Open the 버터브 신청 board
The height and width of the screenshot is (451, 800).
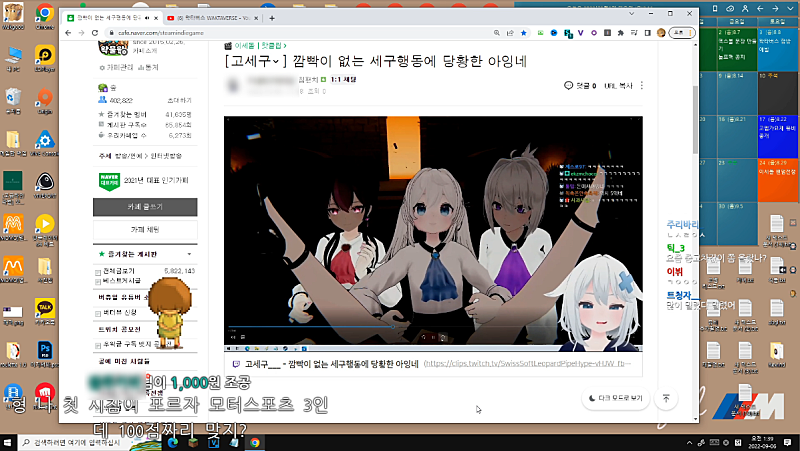coord(120,312)
